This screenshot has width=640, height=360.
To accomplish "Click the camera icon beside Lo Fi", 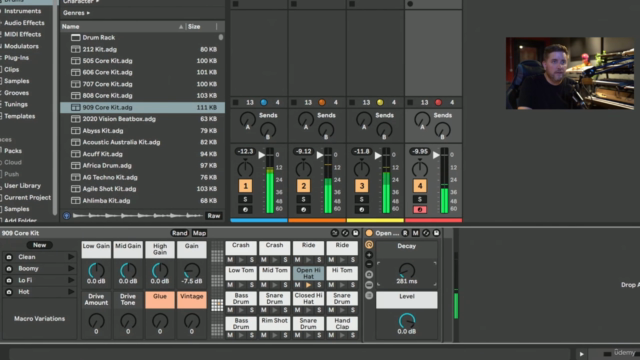I will click(9, 280).
